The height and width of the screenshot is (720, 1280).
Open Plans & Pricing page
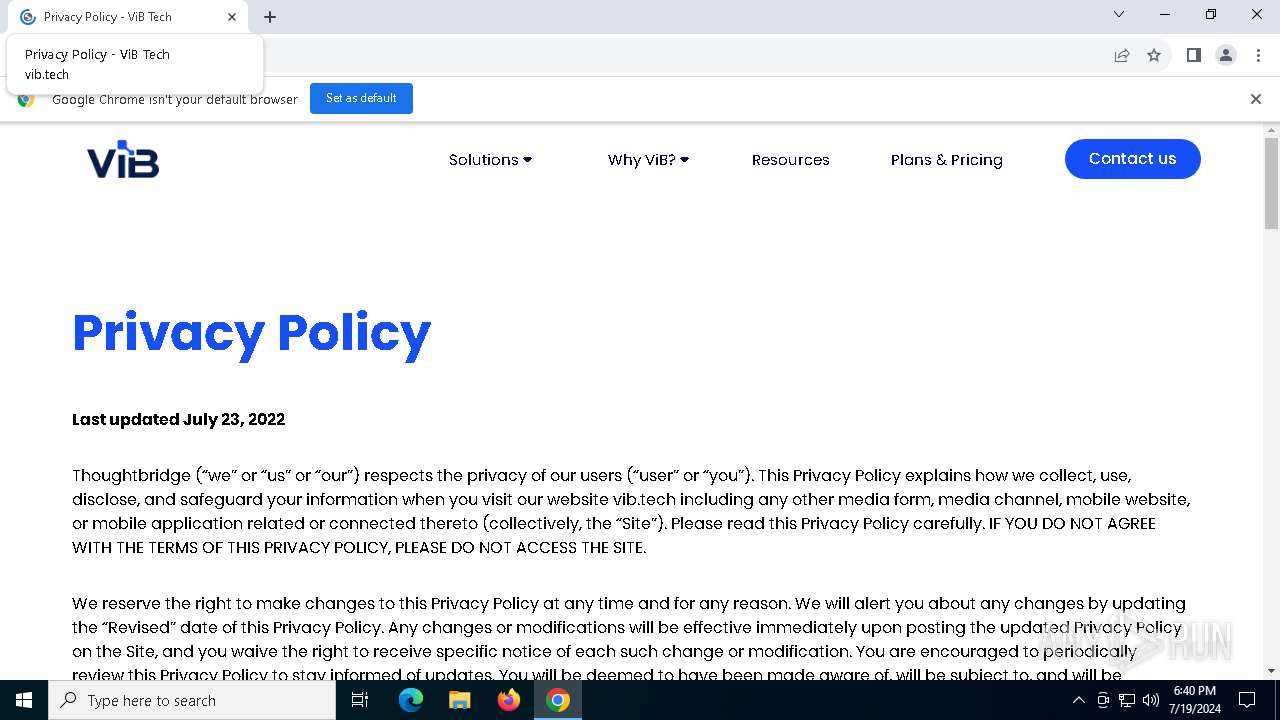click(x=946, y=160)
